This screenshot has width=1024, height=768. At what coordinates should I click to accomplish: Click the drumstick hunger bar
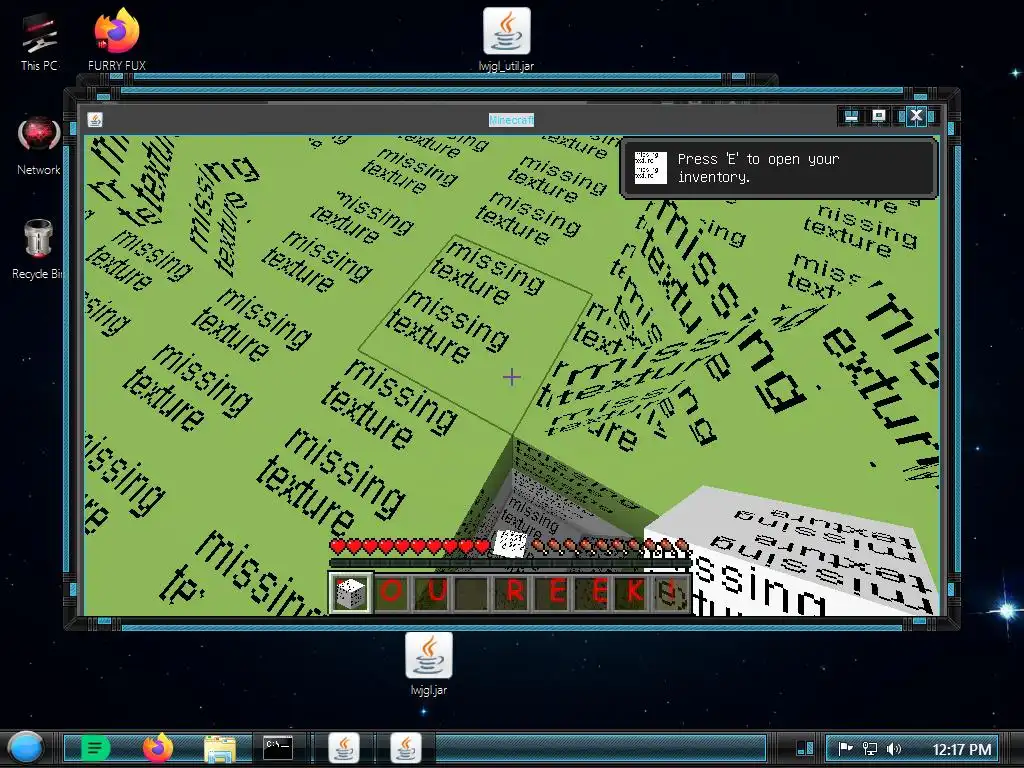click(x=609, y=546)
